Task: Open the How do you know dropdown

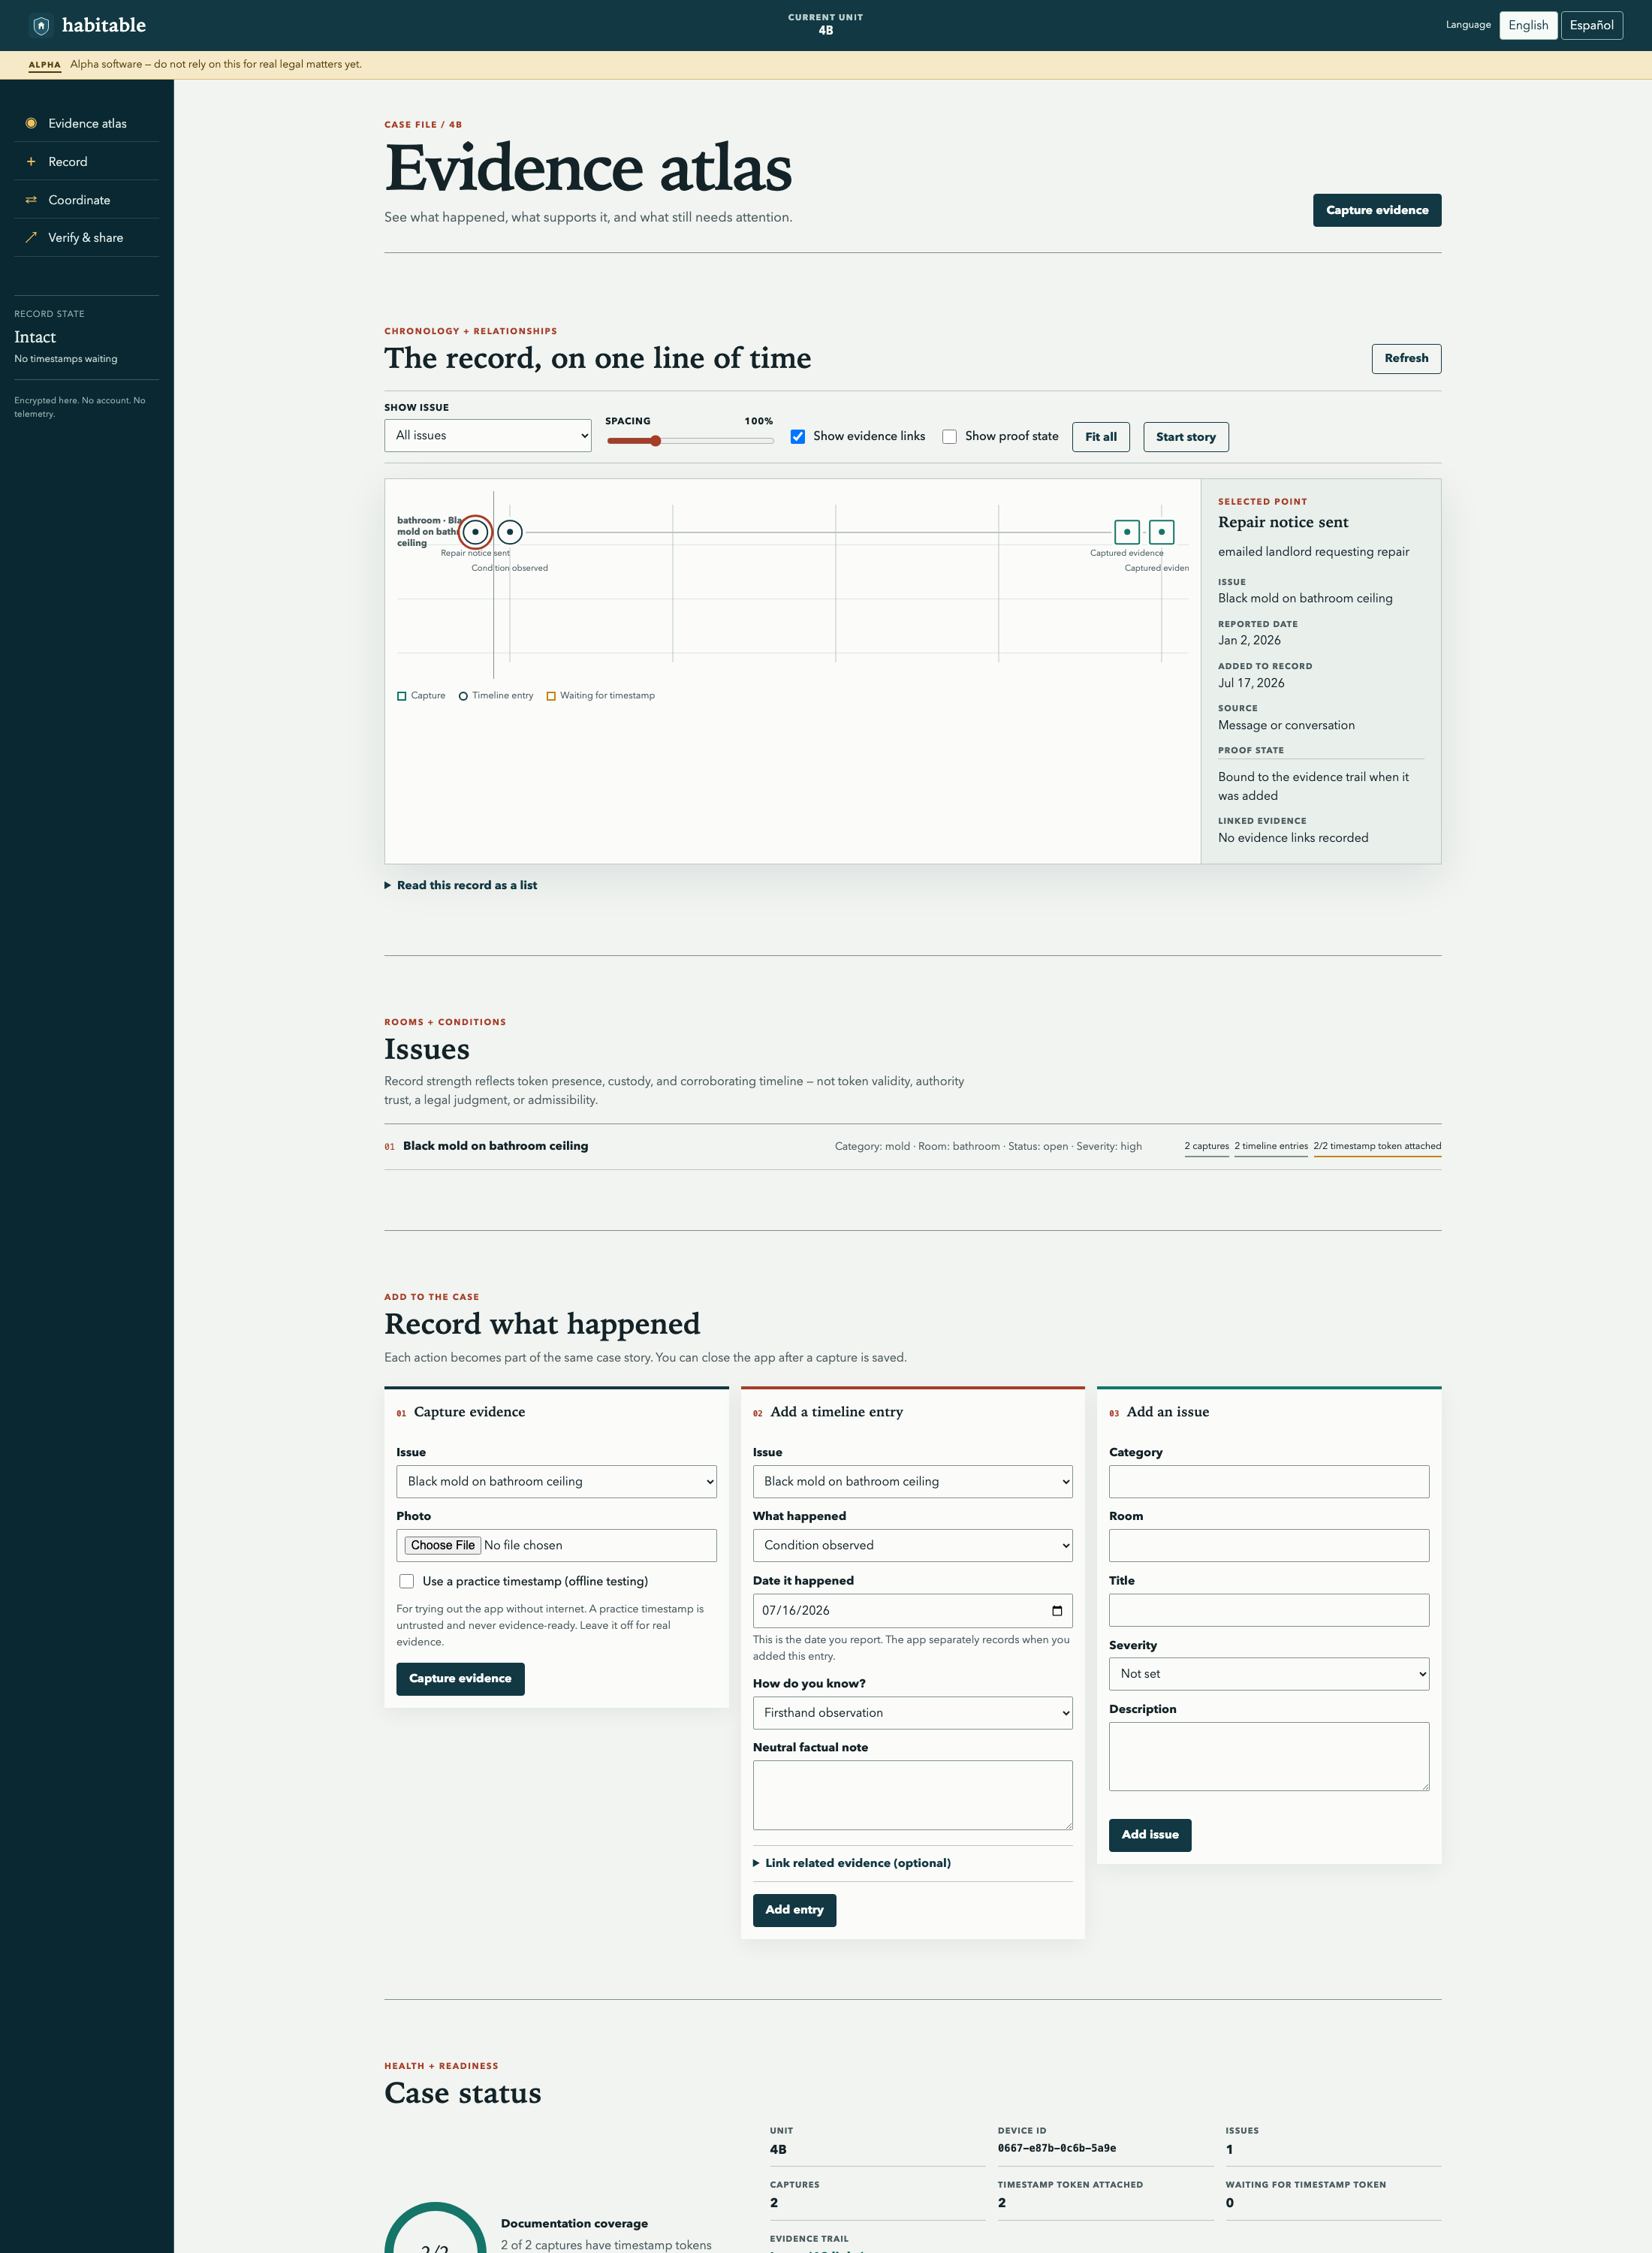Action: click(912, 1712)
